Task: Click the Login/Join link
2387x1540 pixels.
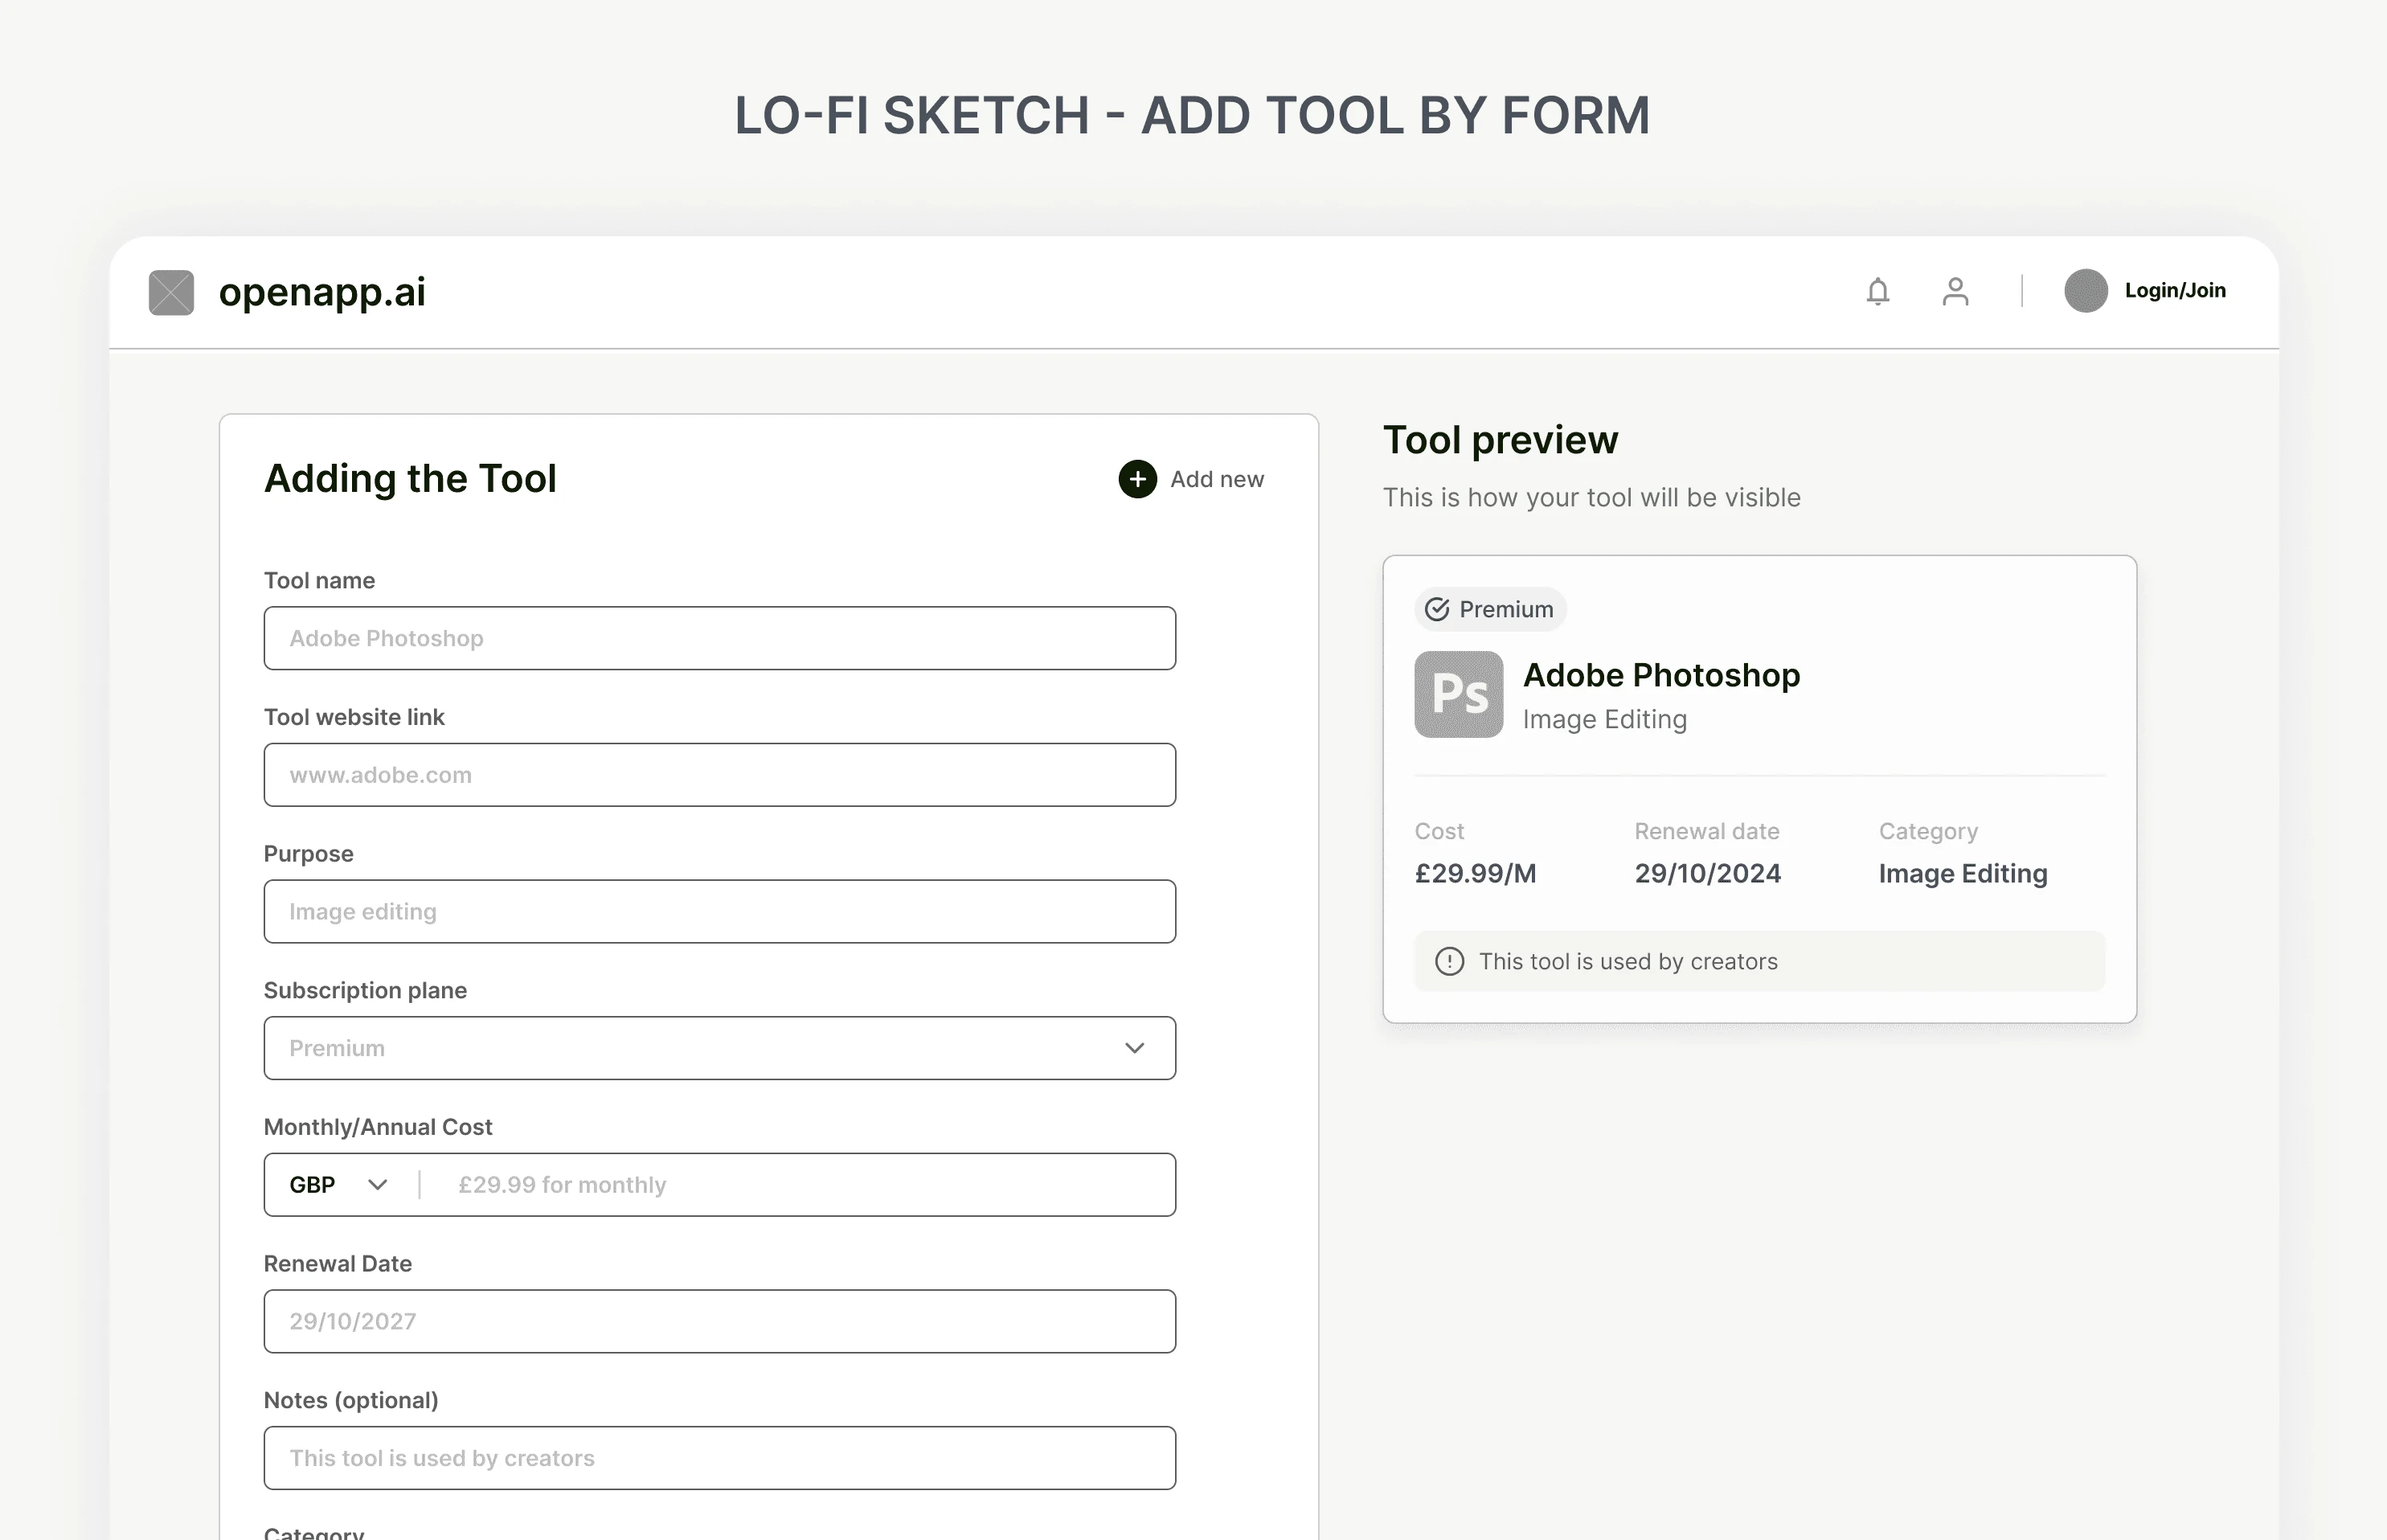Action: click(2175, 291)
